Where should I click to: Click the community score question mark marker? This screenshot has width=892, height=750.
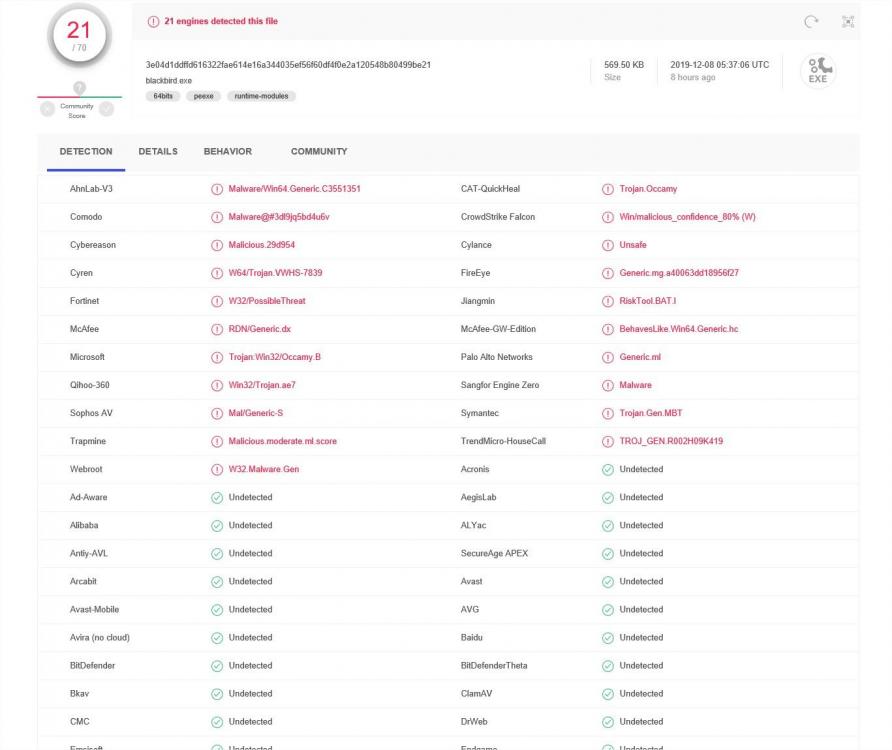pos(80,88)
